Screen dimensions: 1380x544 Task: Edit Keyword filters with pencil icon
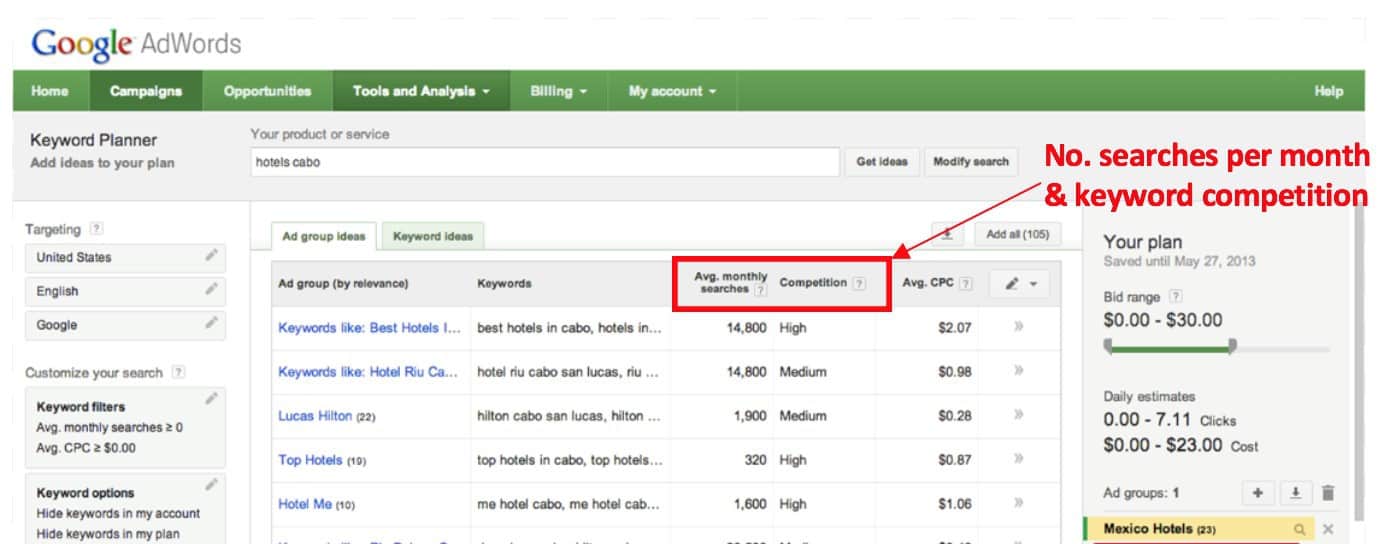[x=211, y=399]
